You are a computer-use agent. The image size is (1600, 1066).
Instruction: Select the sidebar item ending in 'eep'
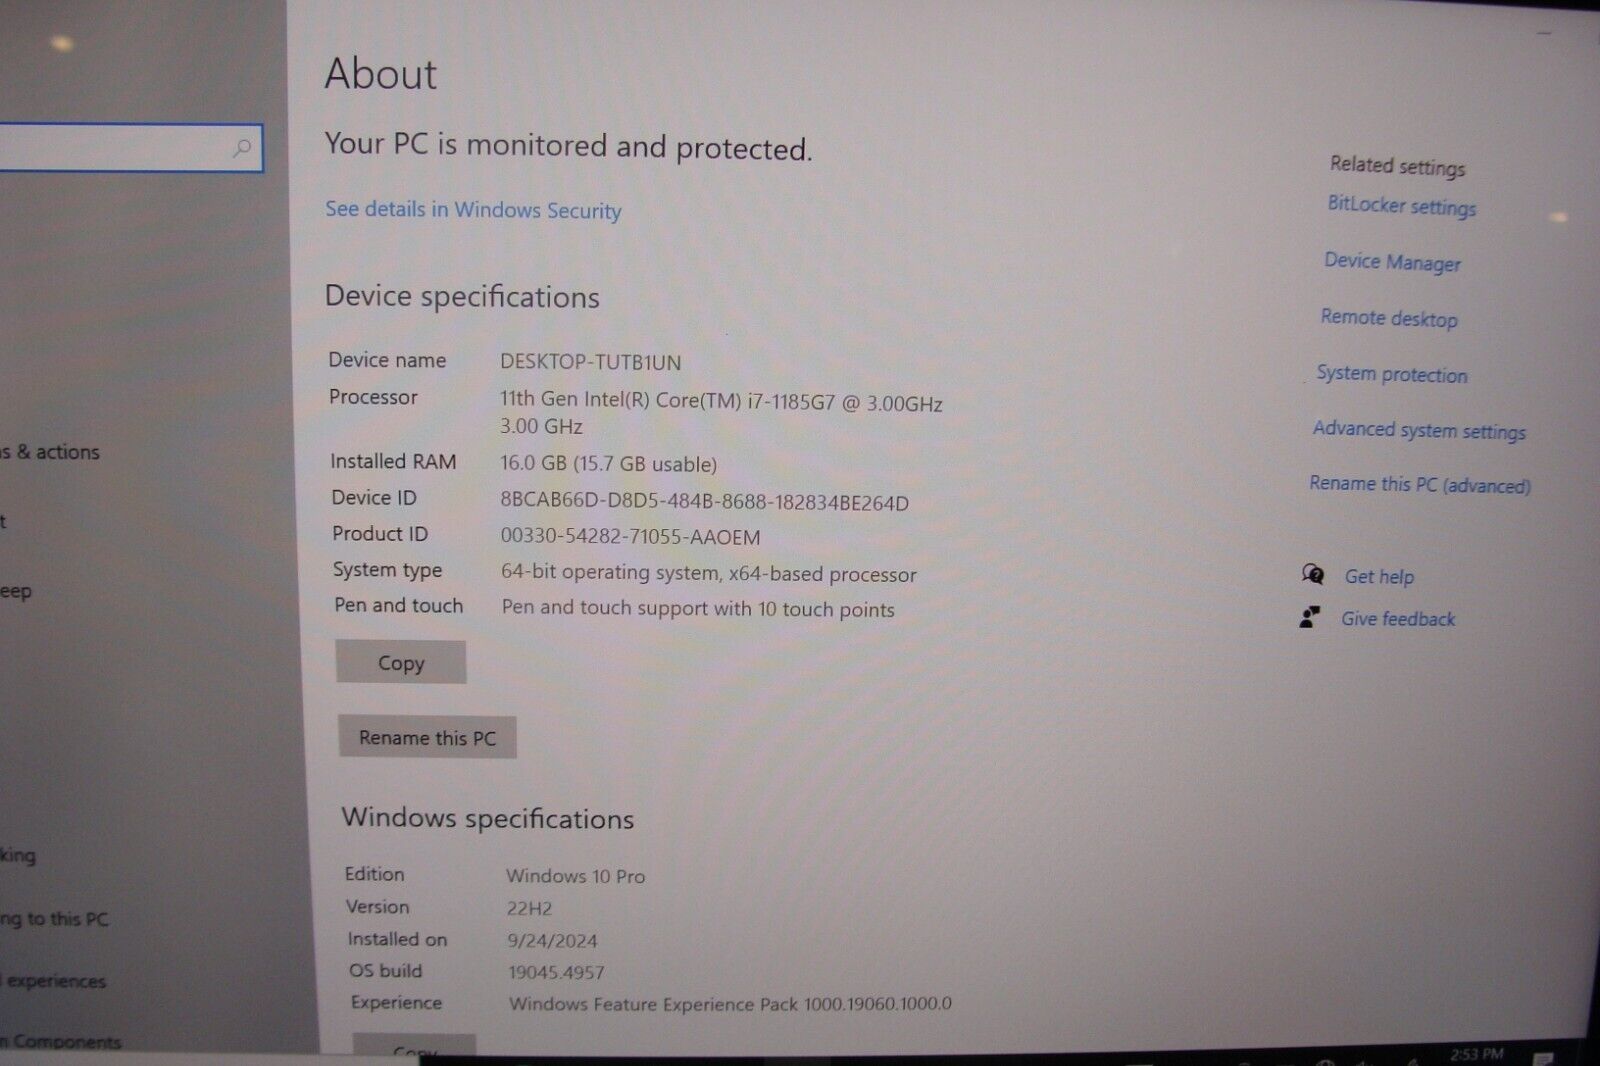coord(16,591)
